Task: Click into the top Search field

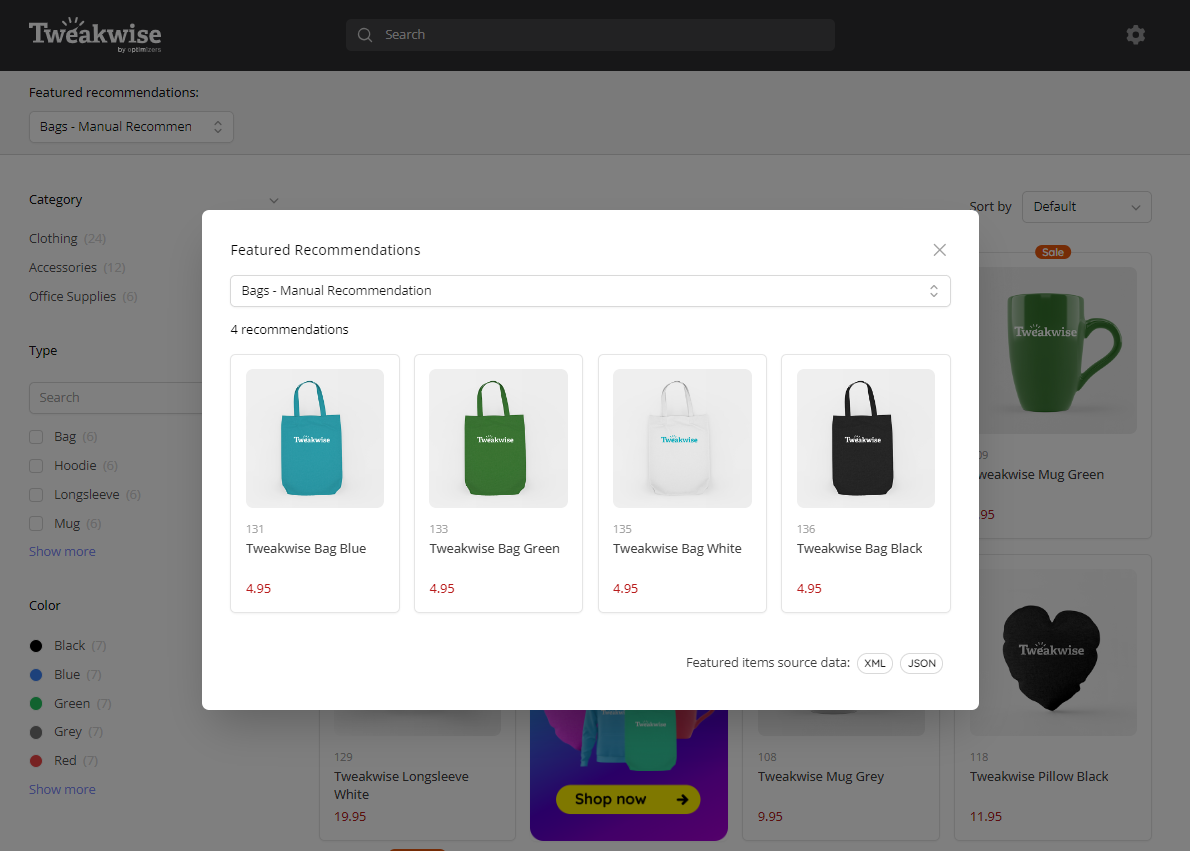Action: (590, 35)
